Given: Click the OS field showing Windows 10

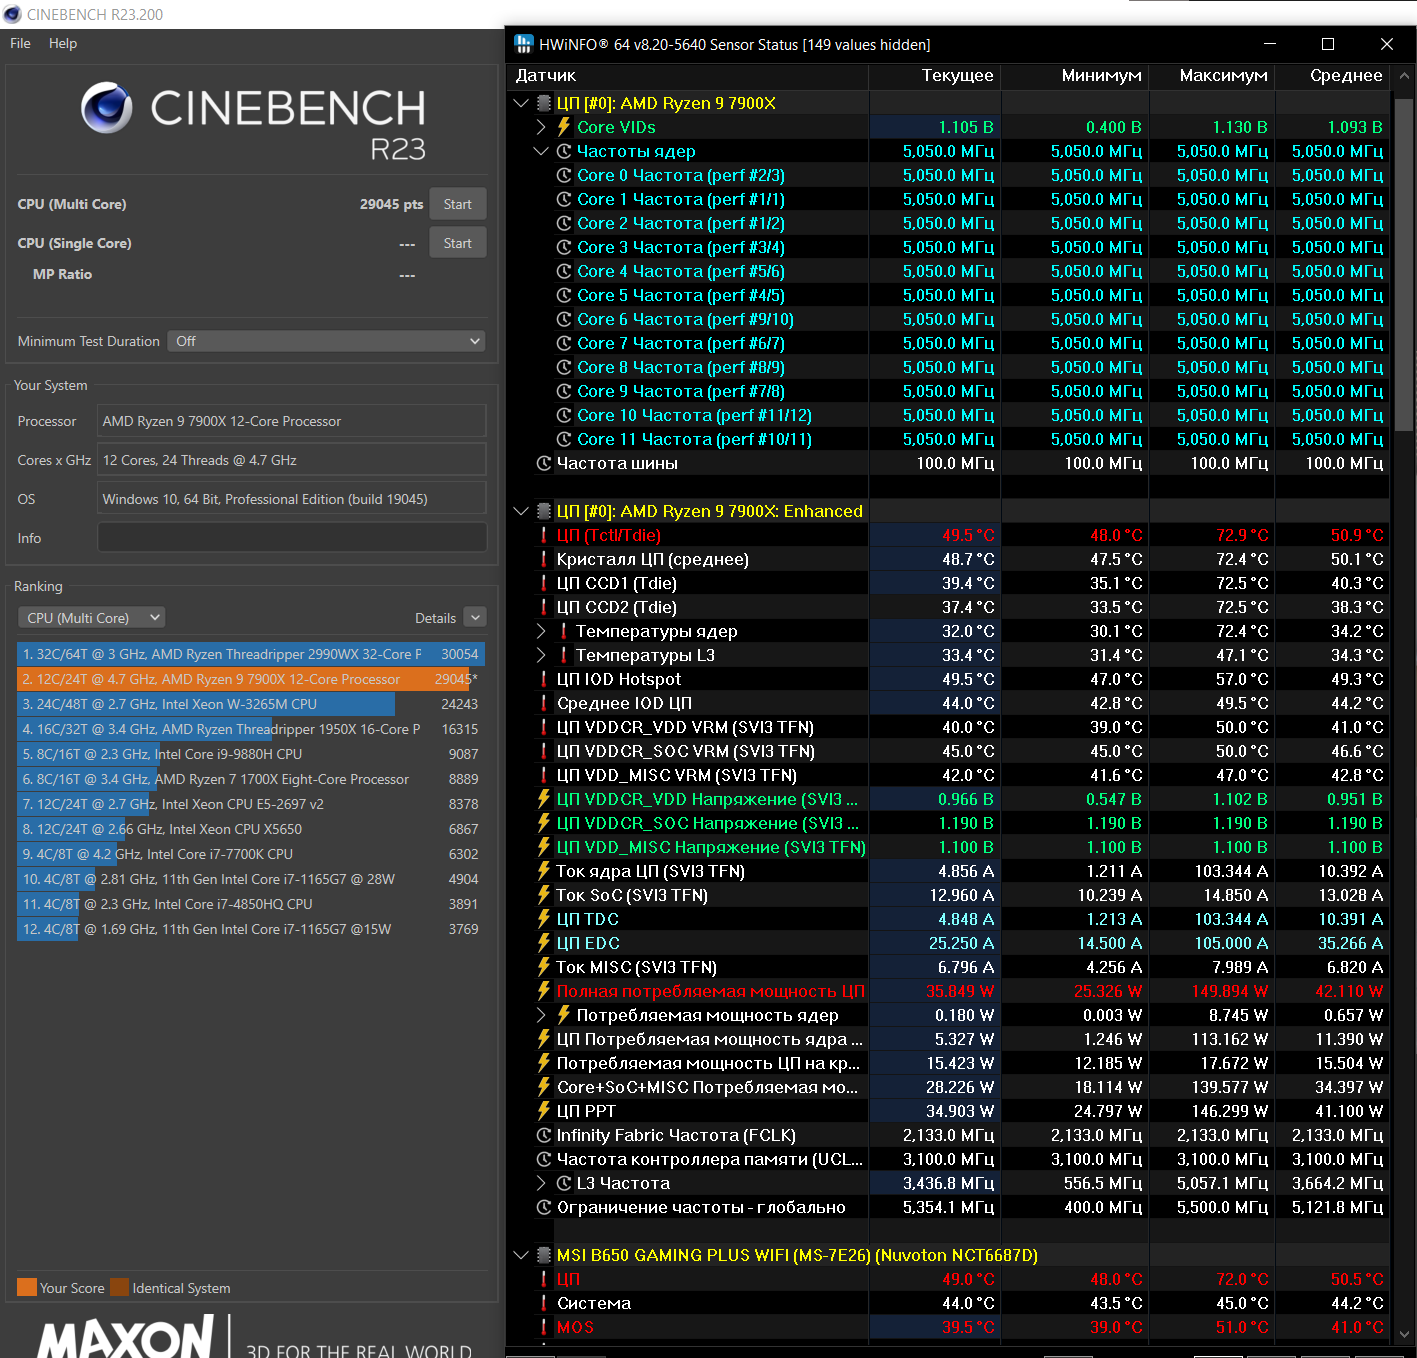Looking at the screenshot, I should tap(291, 499).
